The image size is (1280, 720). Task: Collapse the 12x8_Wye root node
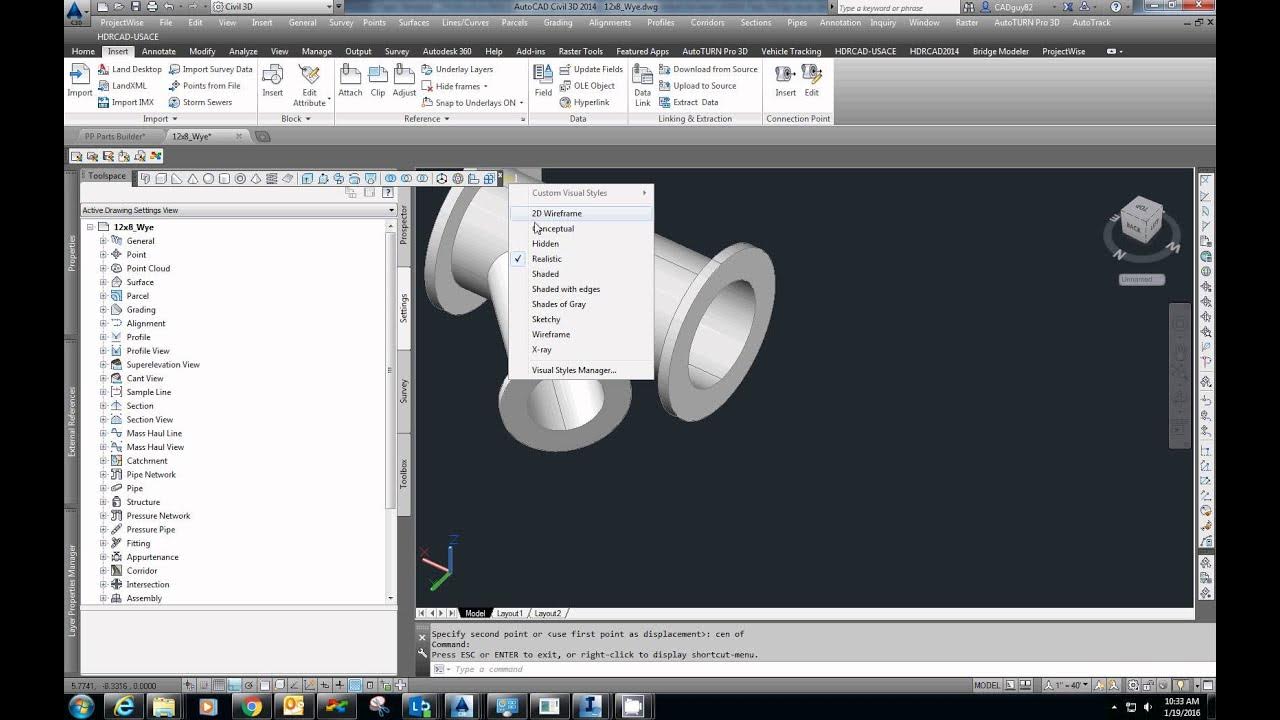pos(90,227)
